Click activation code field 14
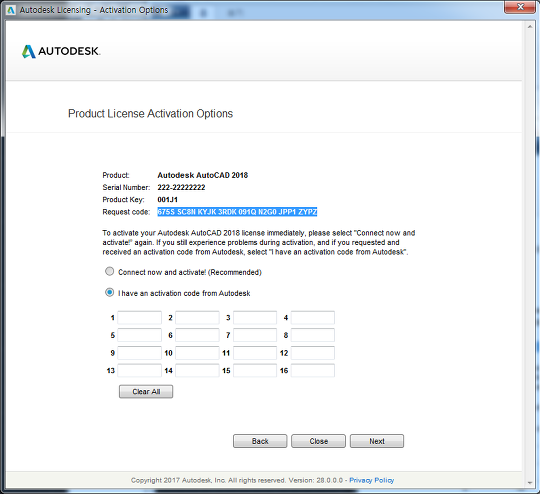Screen dimensions: 540x494 [x=197, y=371]
